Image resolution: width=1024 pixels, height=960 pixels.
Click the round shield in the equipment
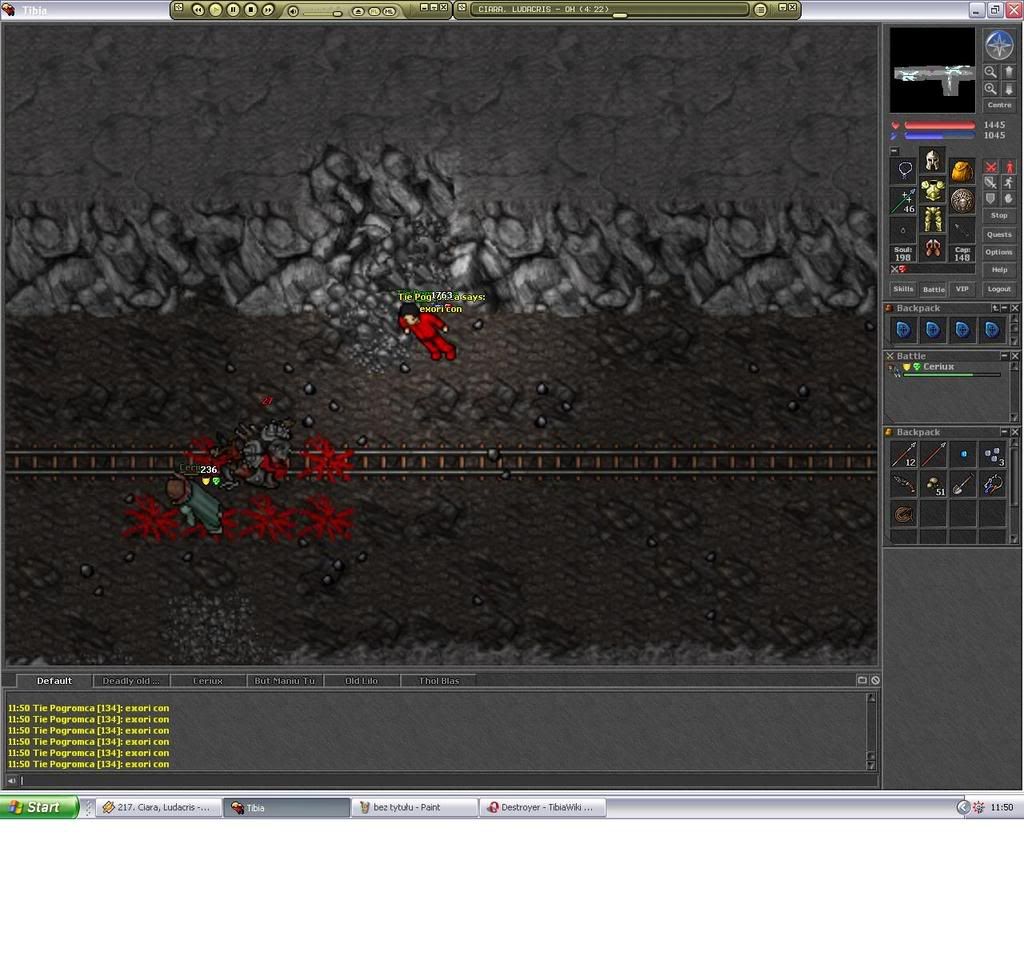pyautogui.click(x=962, y=200)
